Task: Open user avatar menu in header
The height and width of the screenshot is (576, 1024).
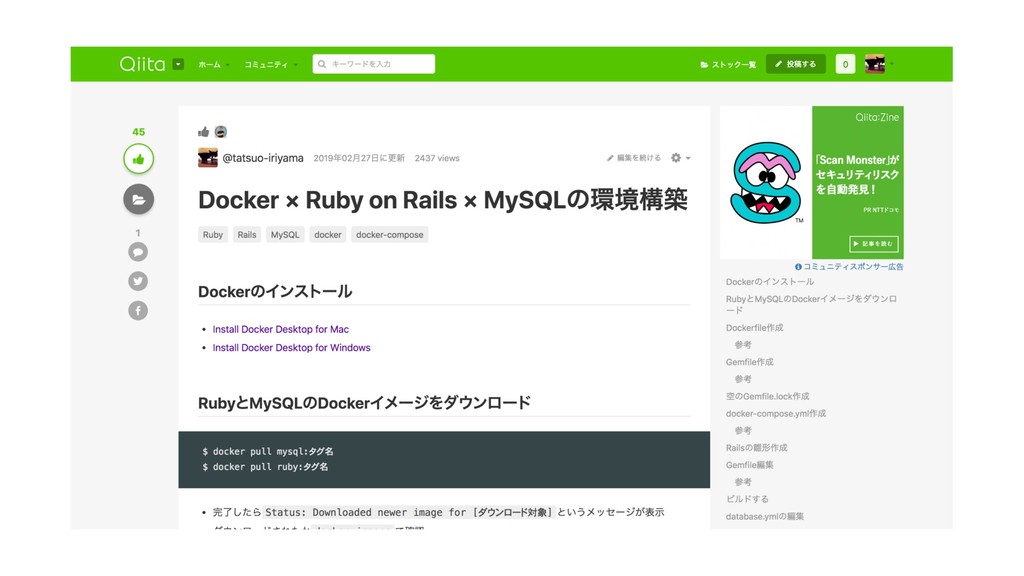Action: click(x=878, y=64)
